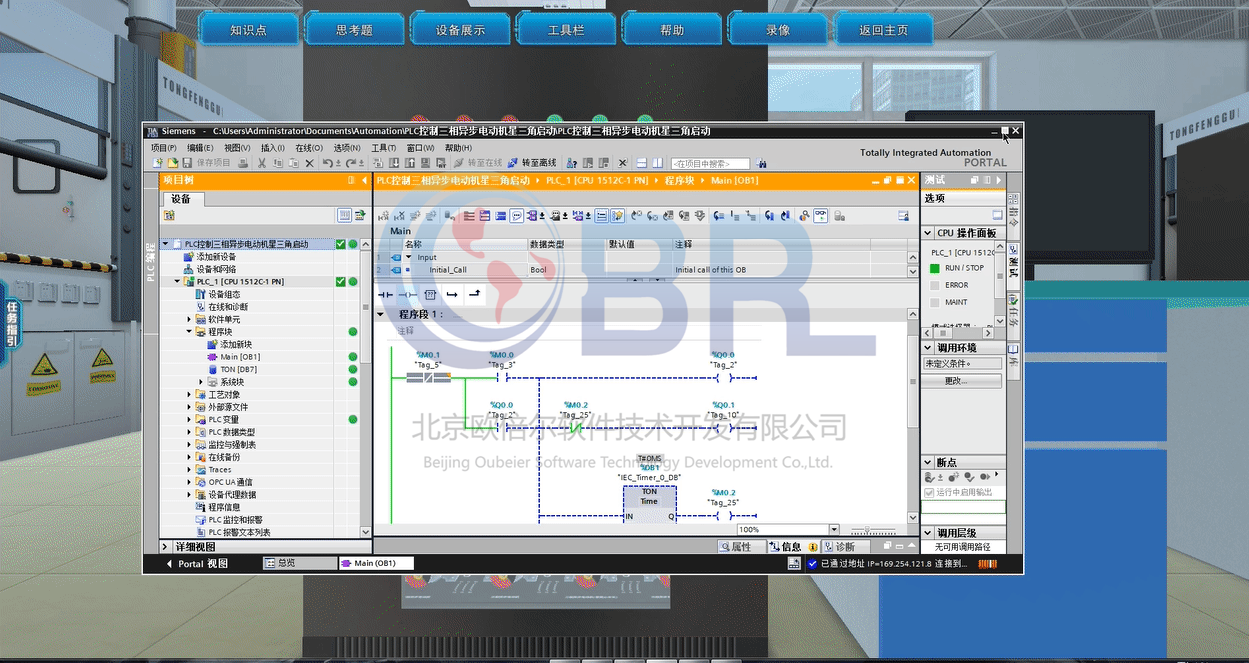Click the save project disk icon

pos(187,163)
